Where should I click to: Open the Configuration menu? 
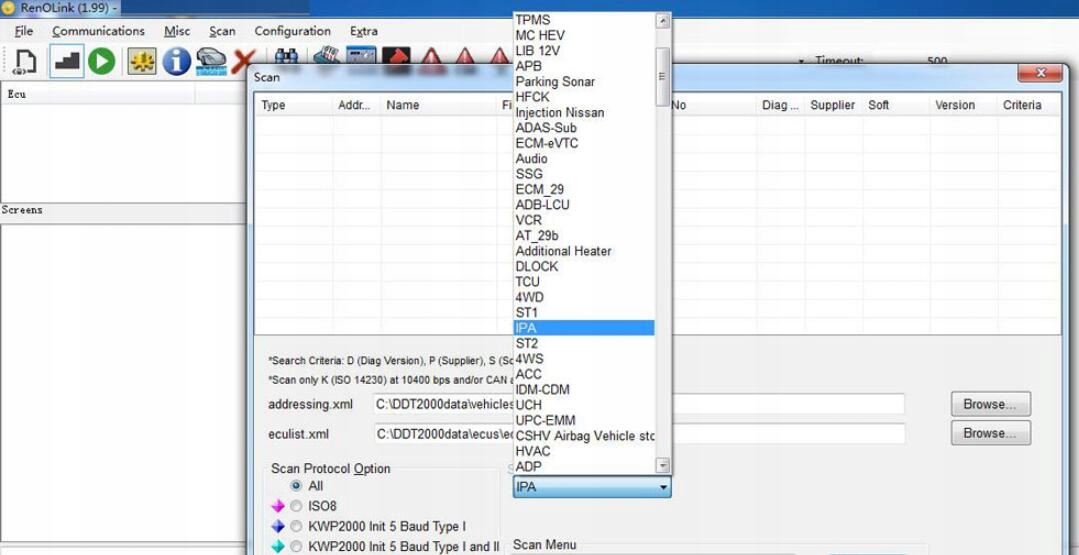(292, 31)
